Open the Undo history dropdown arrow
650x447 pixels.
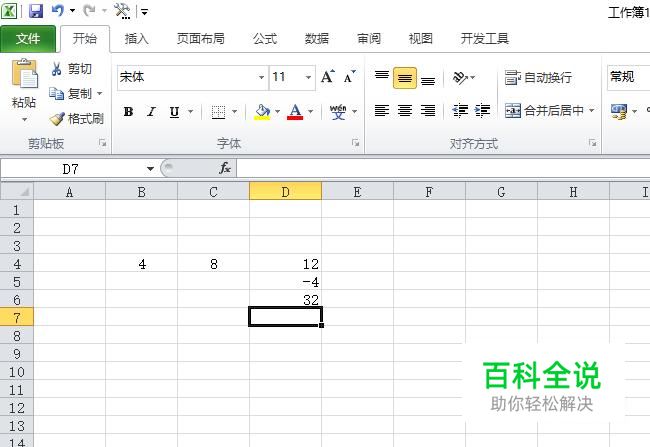pyautogui.click(x=72, y=11)
